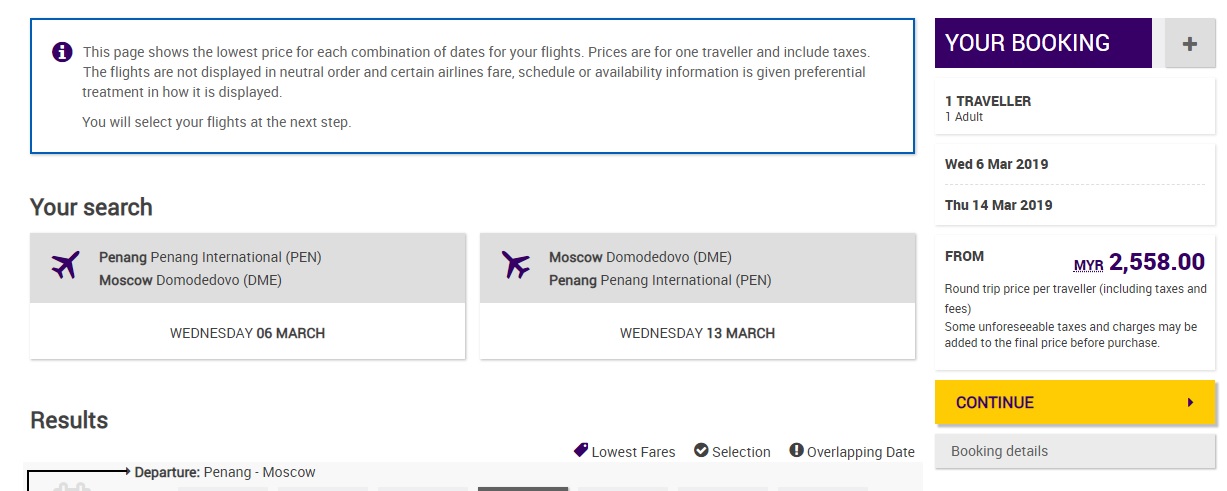Select the Wednesday 06 March departure date
The height and width of the screenshot is (491, 1227).
[x=247, y=333]
